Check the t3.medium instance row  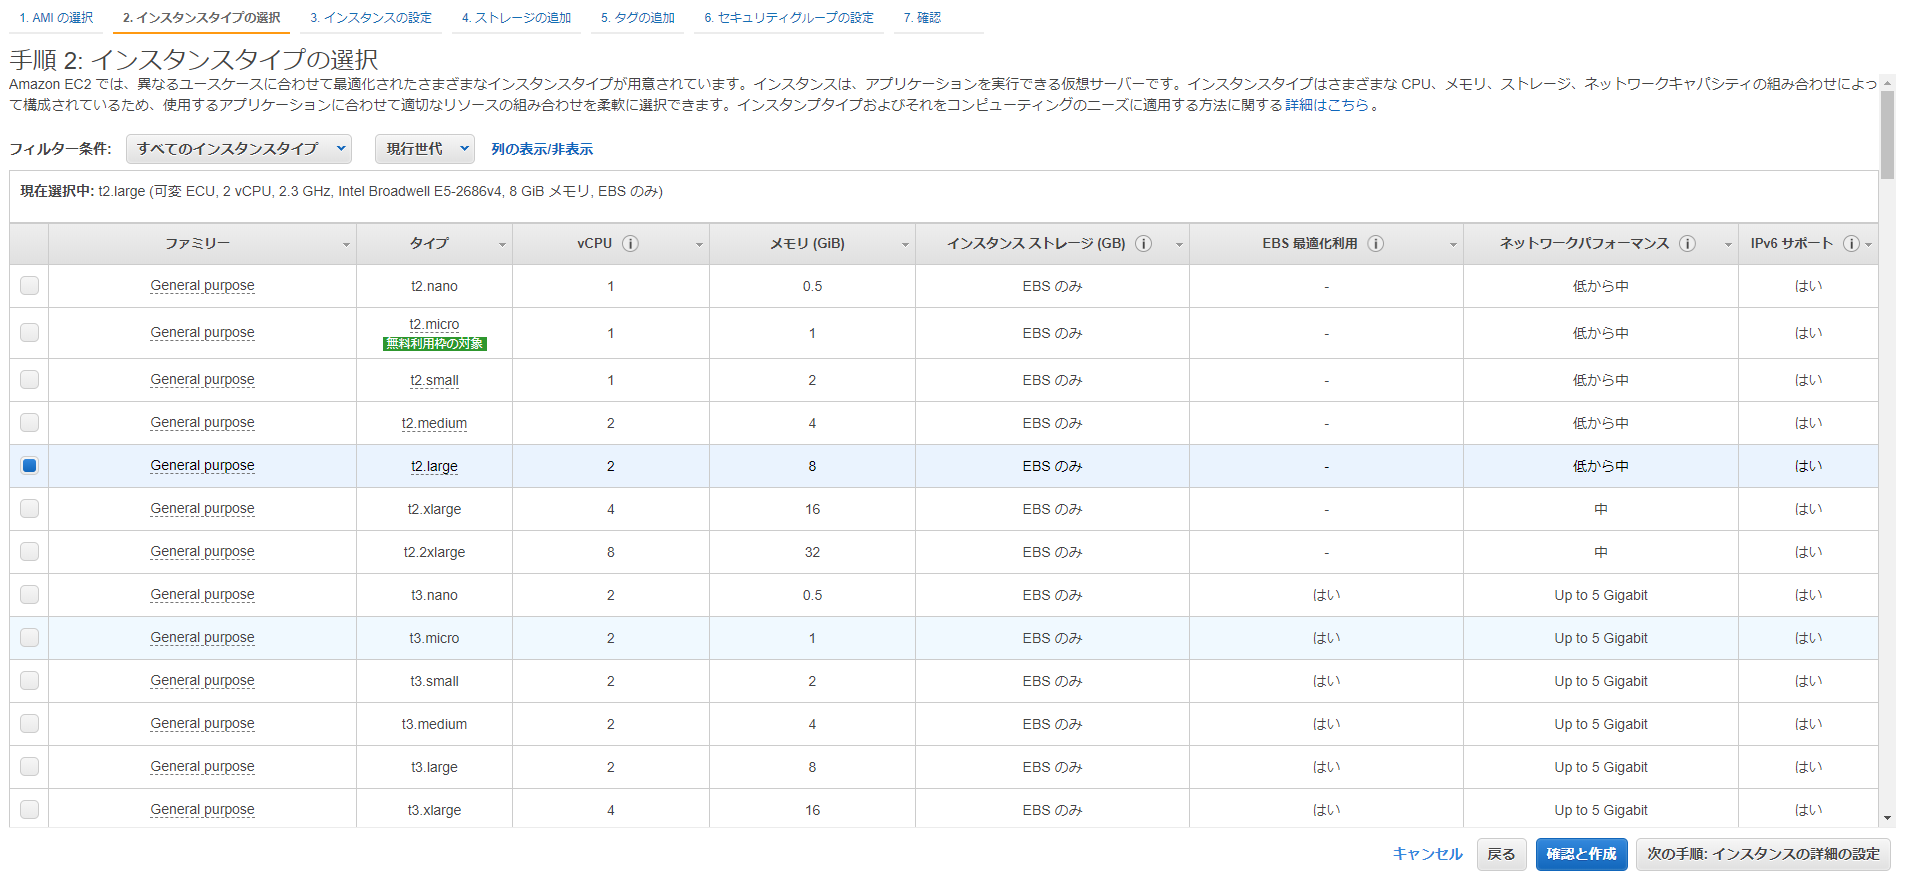30,724
